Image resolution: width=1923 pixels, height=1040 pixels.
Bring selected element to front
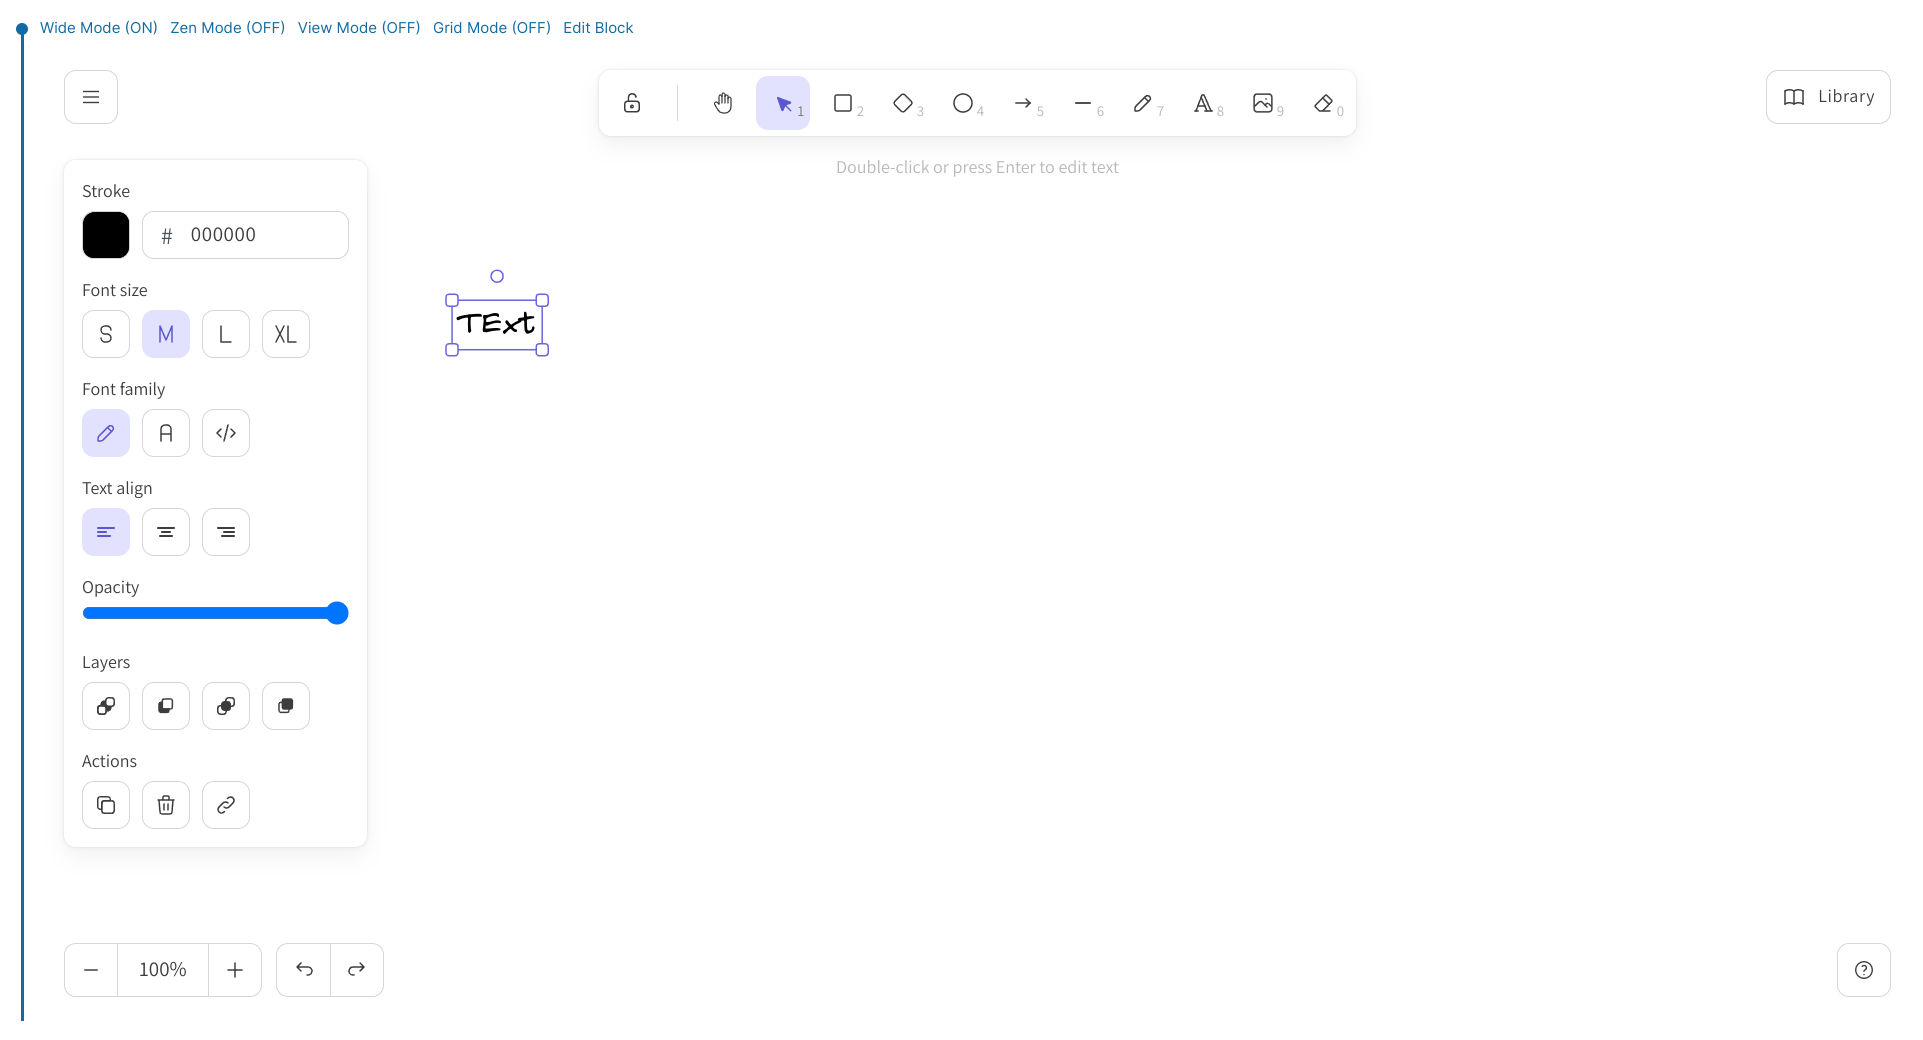coord(286,706)
